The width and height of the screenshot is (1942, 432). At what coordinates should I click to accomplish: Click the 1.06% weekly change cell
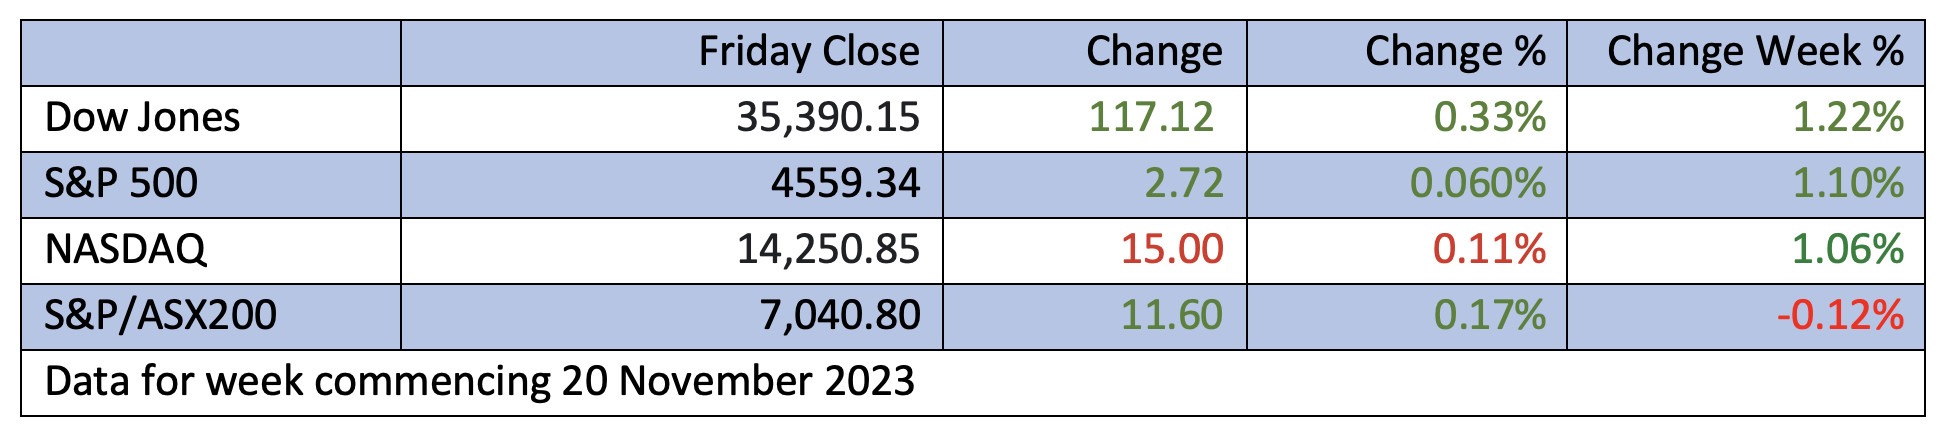[x=1848, y=250]
